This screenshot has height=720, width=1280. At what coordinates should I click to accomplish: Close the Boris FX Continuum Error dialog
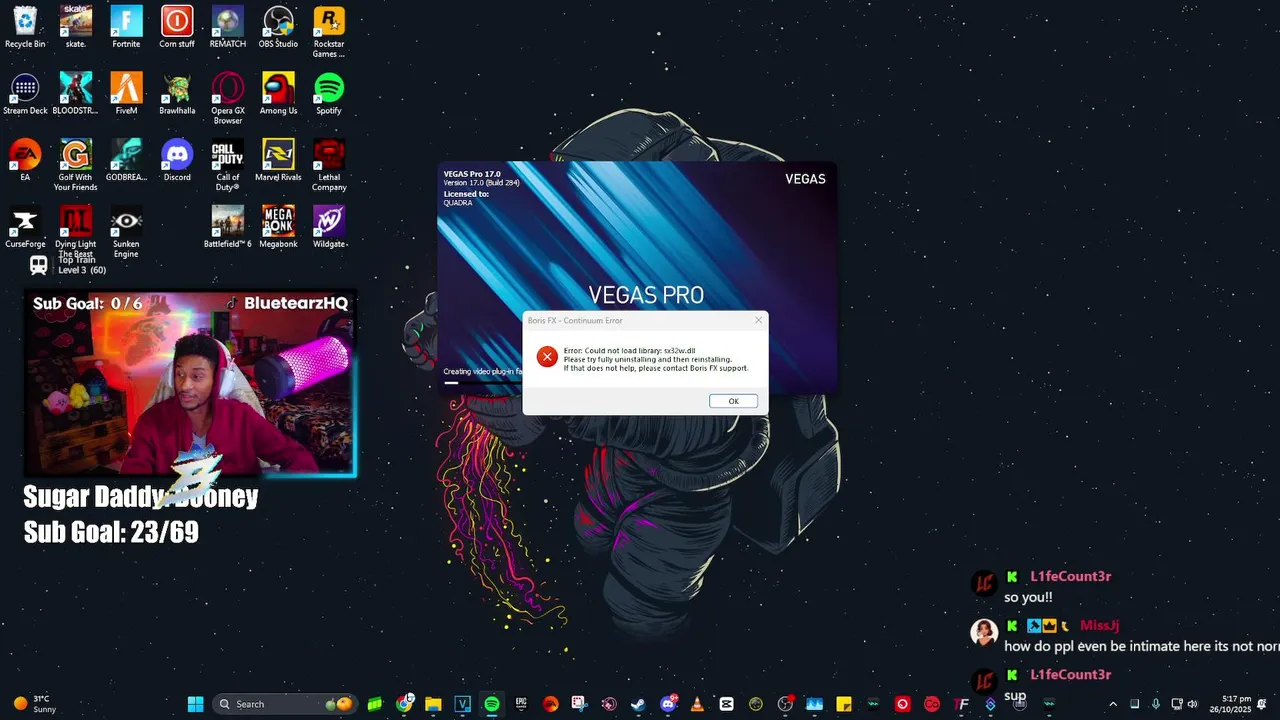pyautogui.click(x=758, y=320)
